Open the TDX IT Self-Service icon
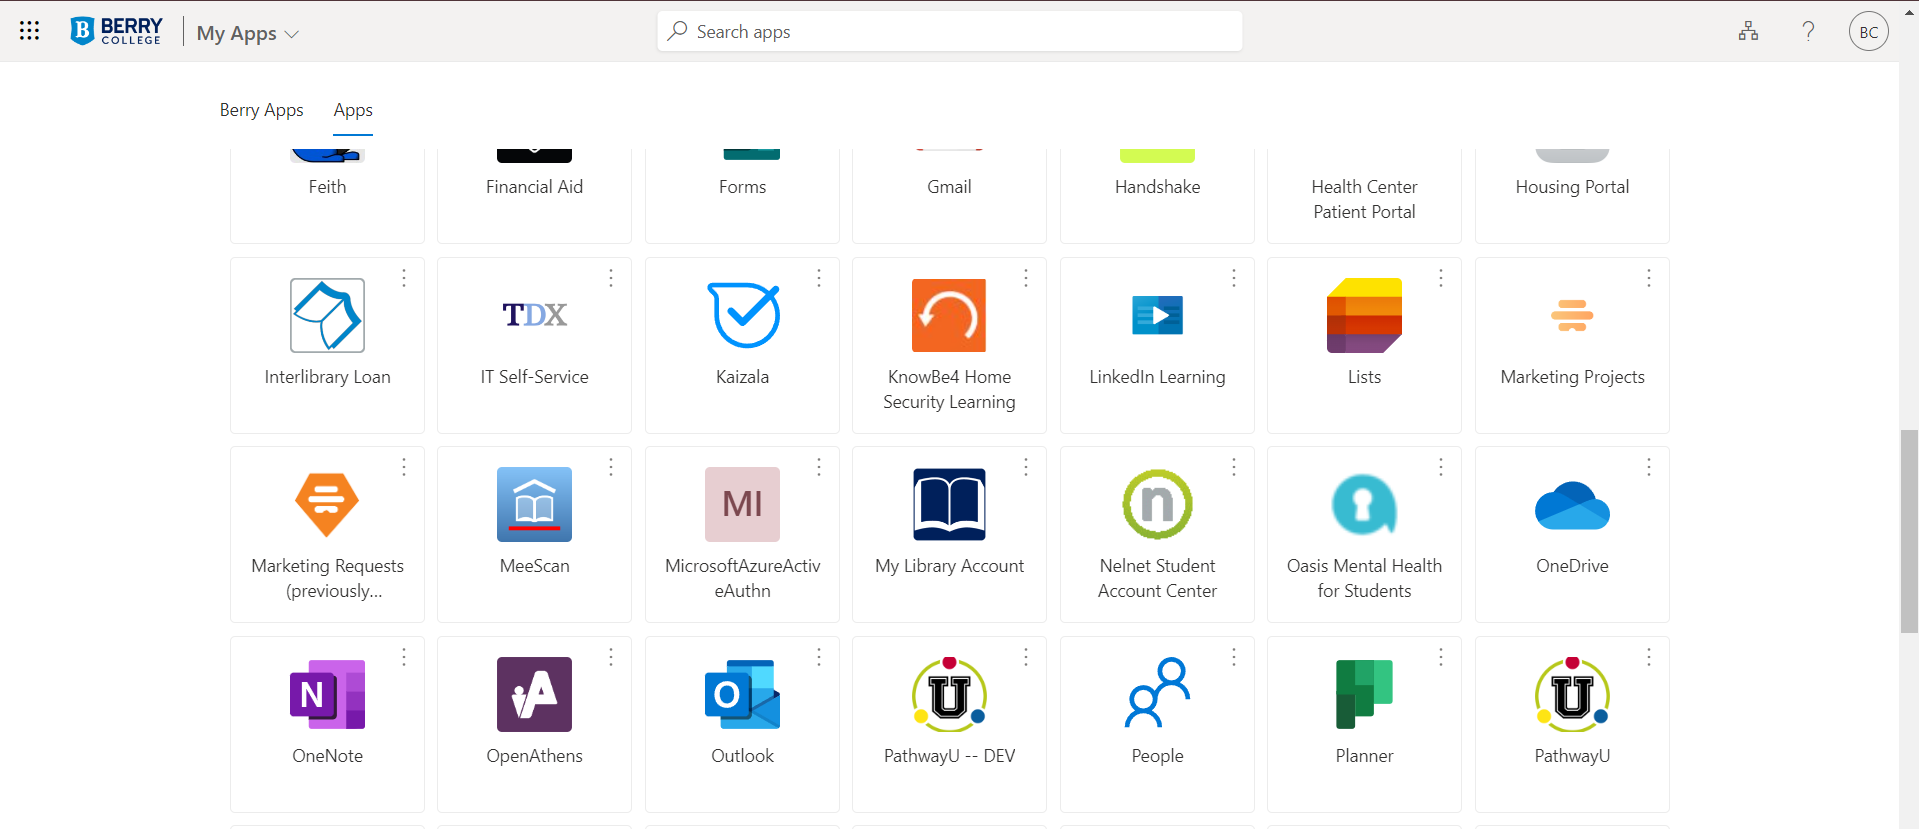The image size is (1919, 829). click(535, 315)
